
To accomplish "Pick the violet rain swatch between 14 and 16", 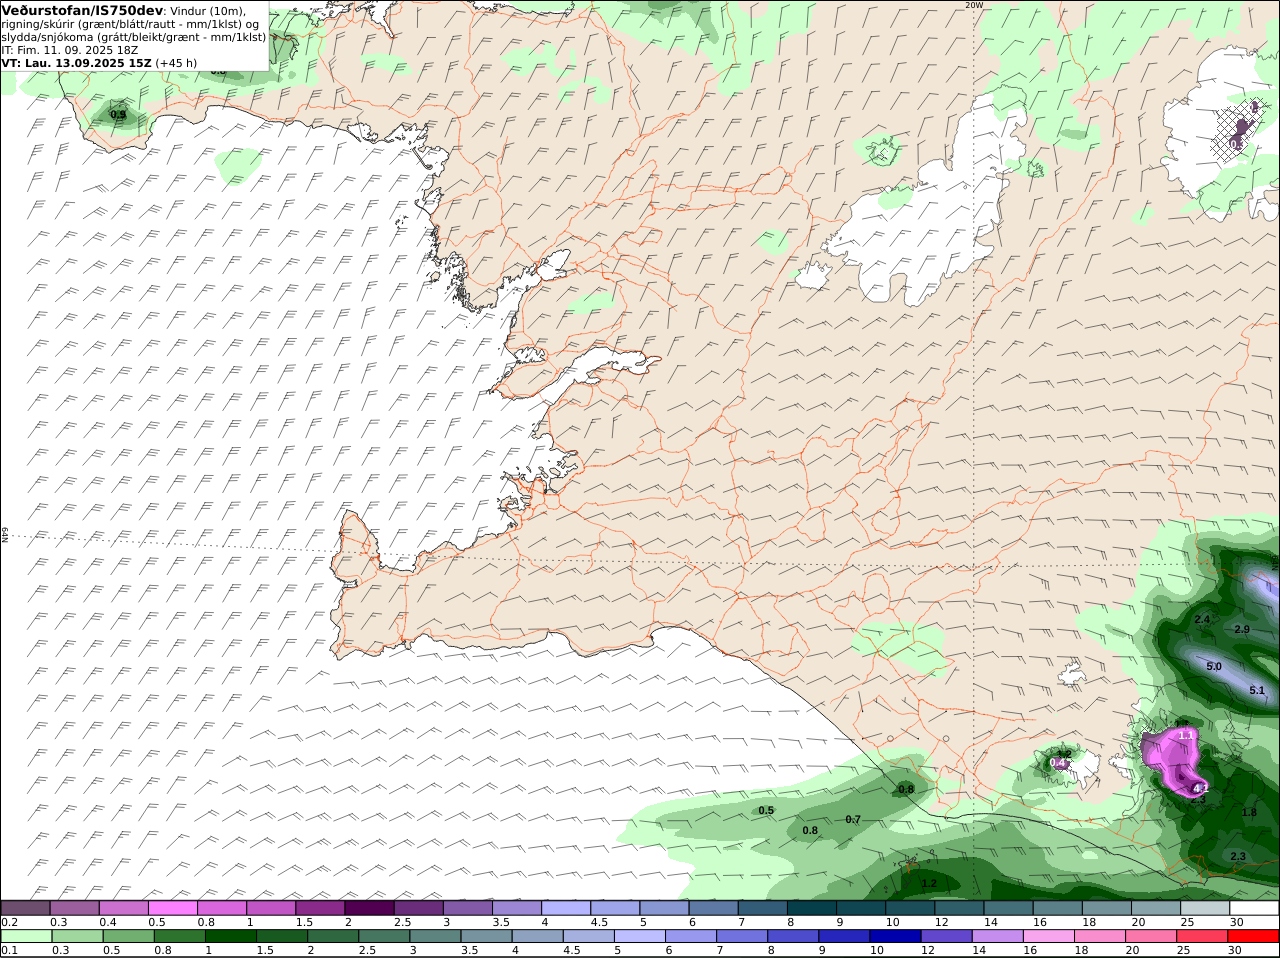I will coord(998,936).
